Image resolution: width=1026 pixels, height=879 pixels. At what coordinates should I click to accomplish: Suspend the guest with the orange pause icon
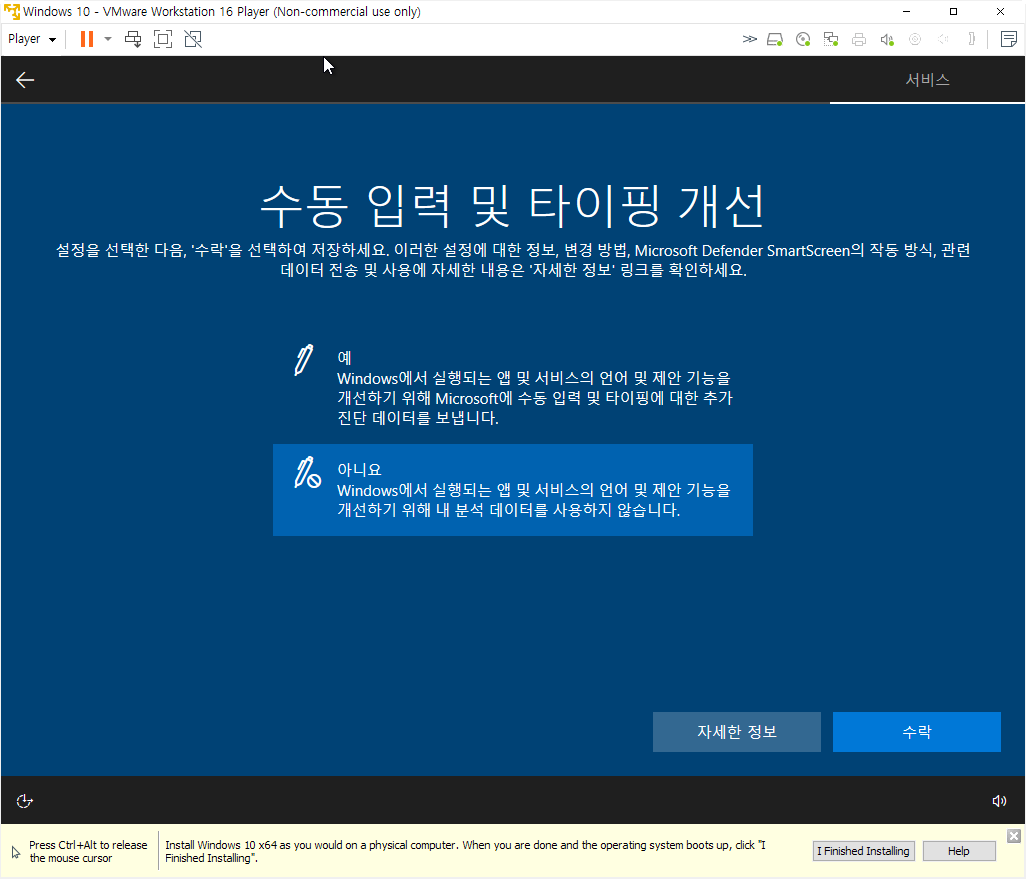click(x=86, y=39)
